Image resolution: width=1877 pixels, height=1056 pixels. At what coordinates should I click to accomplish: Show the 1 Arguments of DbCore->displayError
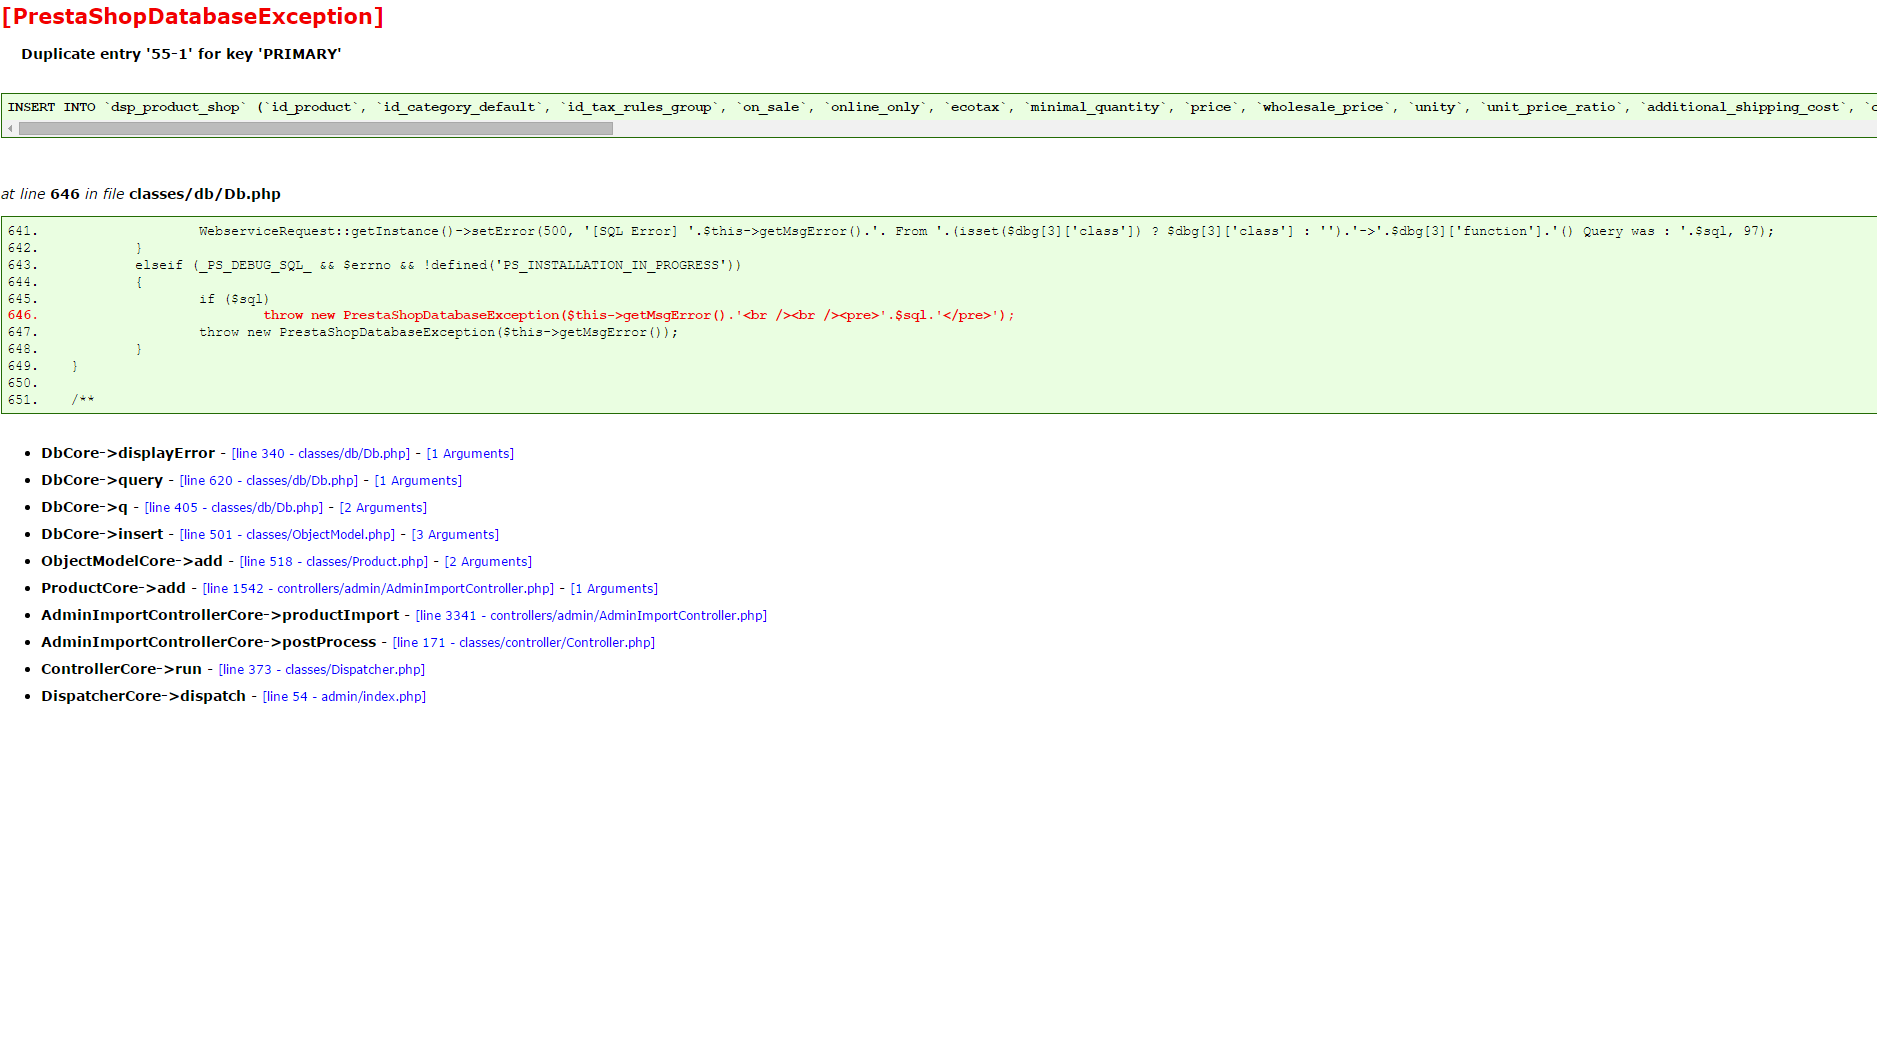[x=470, y=454]
